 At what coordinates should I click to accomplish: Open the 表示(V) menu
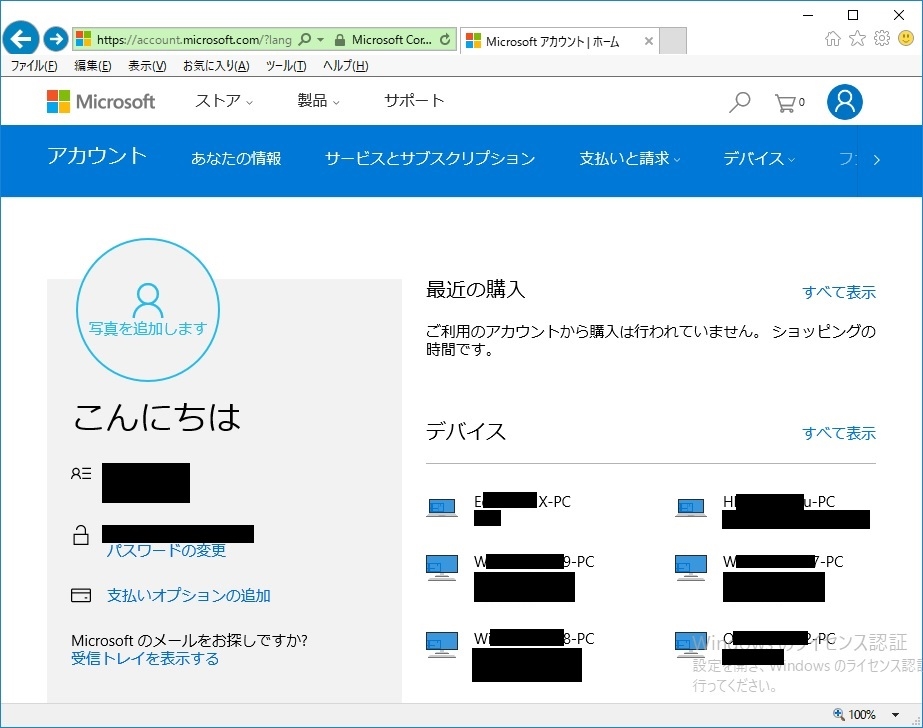pos(147,66)
